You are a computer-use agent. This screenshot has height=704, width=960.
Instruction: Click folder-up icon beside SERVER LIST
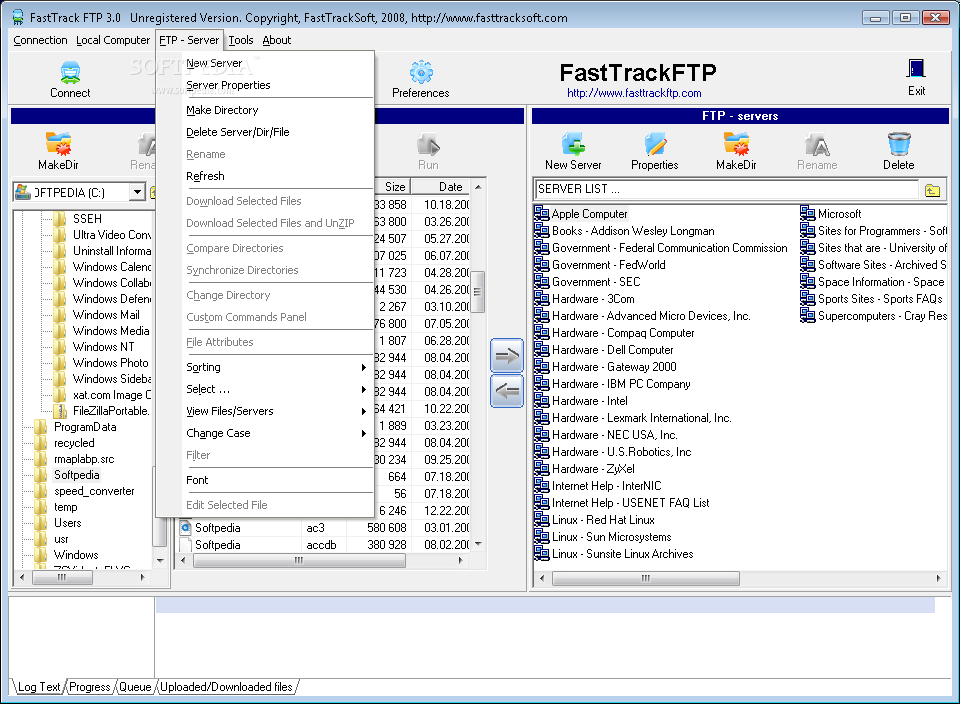(x=932, y=190)
